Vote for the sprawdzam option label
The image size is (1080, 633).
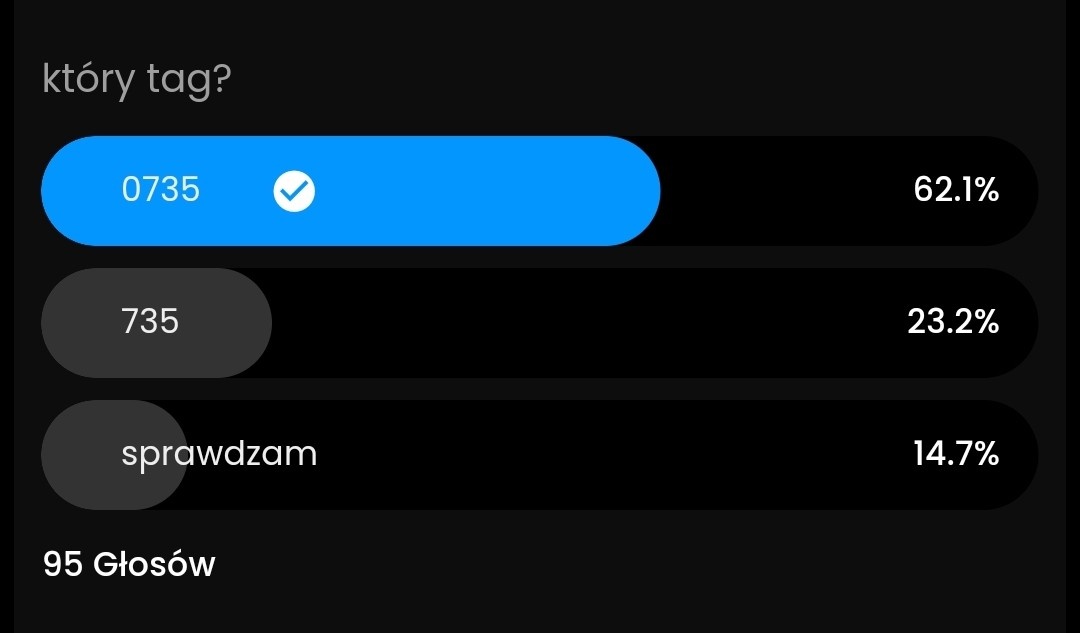(x=219, y=454)
